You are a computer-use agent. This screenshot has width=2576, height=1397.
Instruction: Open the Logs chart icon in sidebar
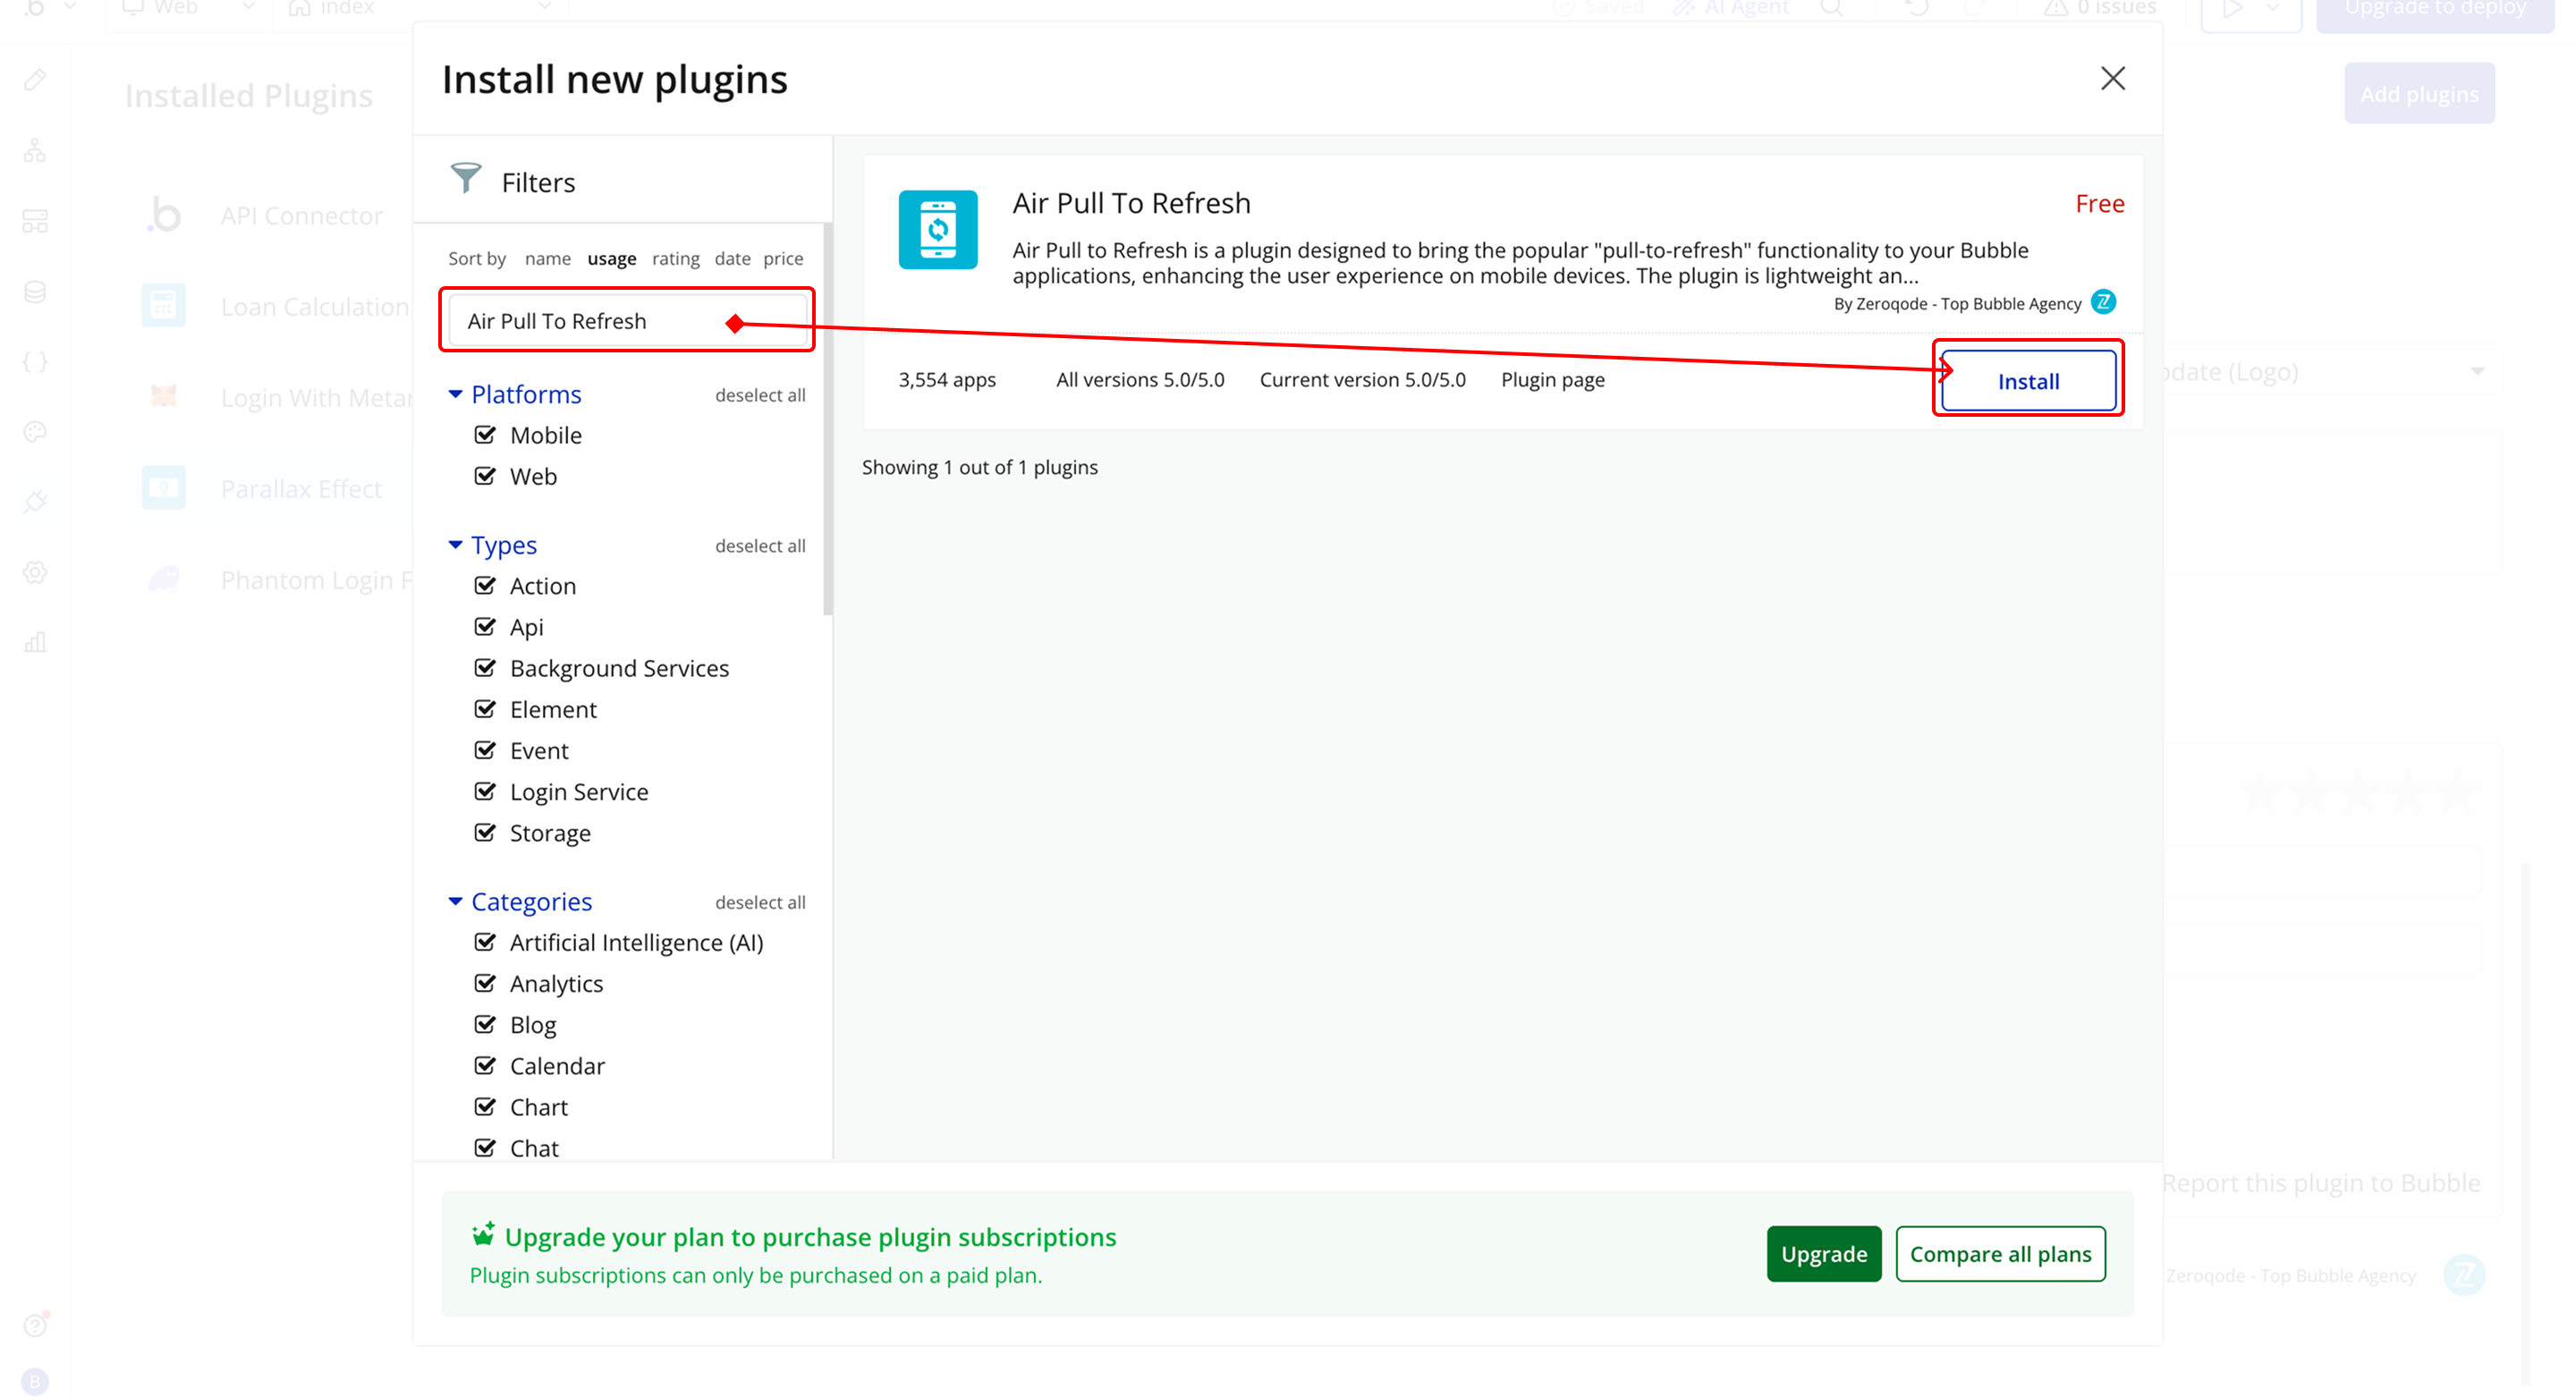[x=35, y=642]
